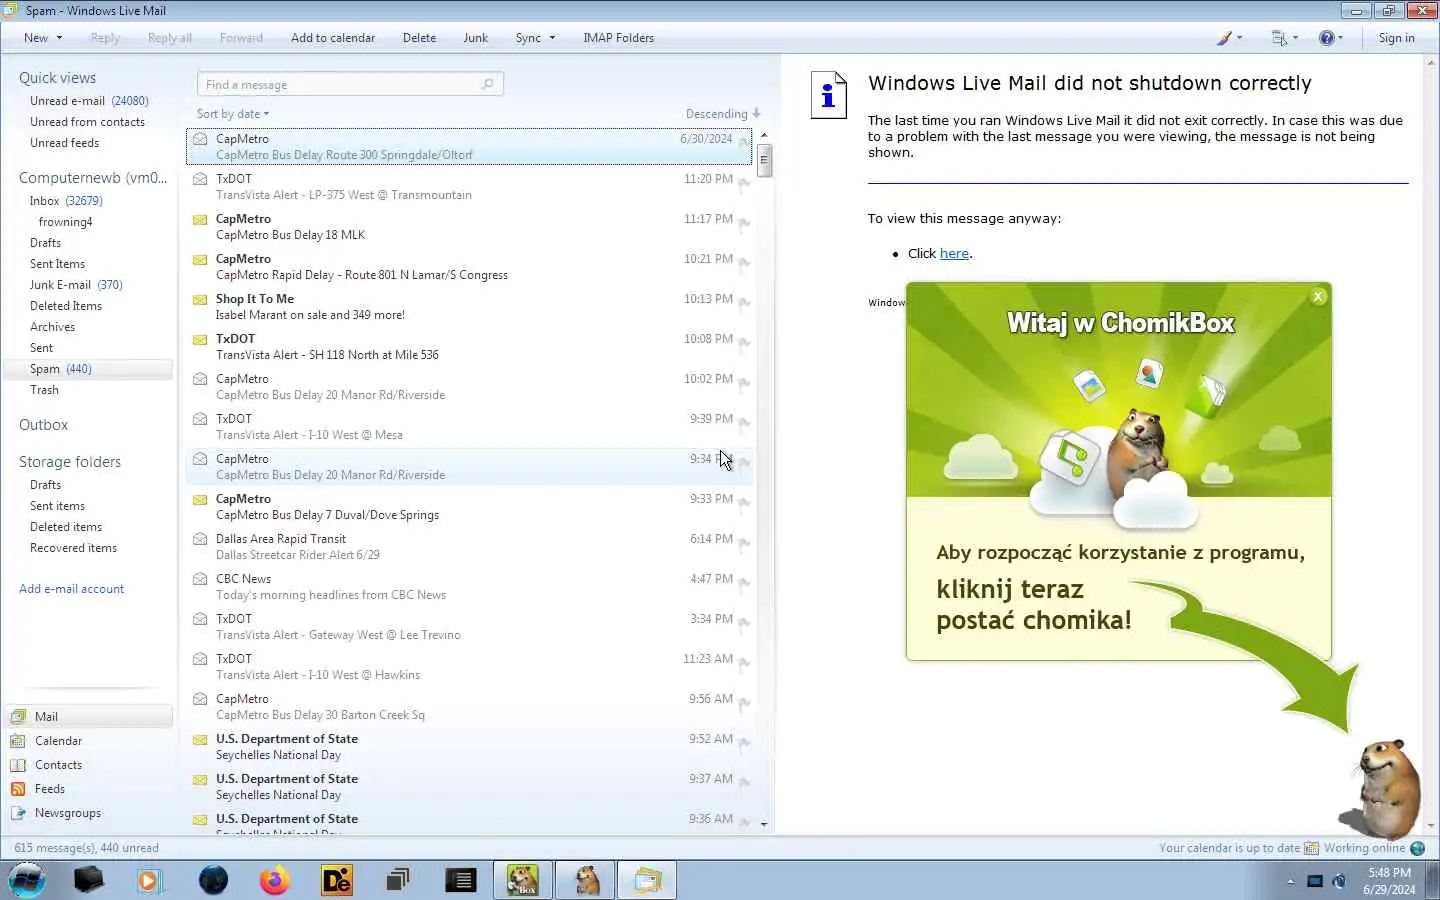
Task: Click Add to calendar in toolbar
Action: 333,38
